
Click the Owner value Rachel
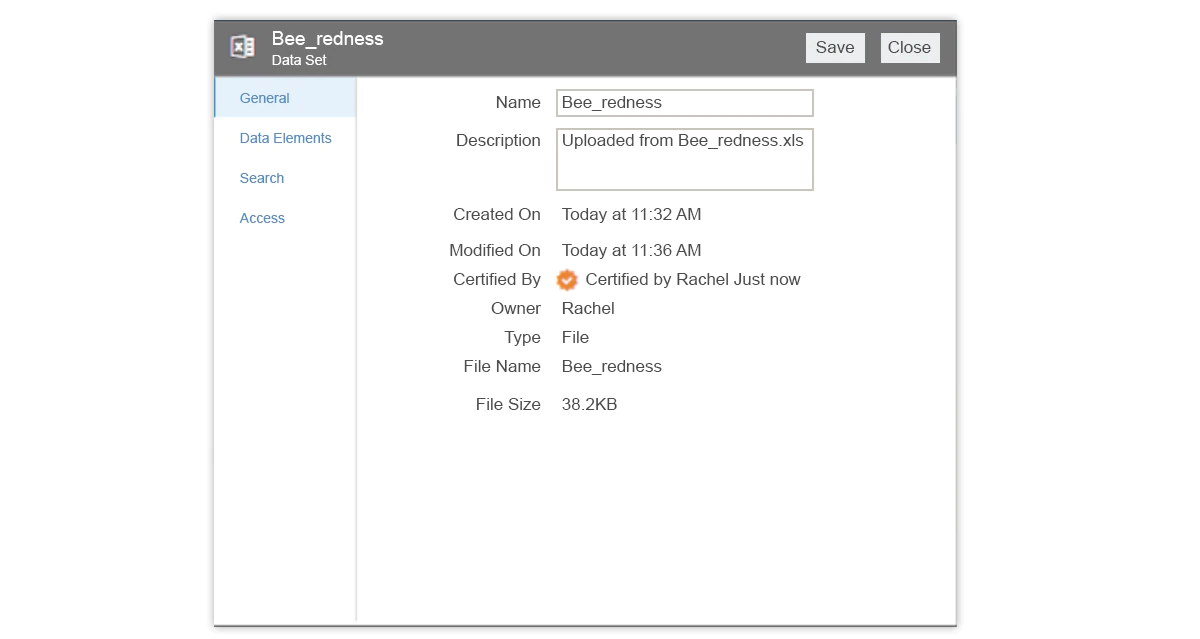[x=588, y=308]
